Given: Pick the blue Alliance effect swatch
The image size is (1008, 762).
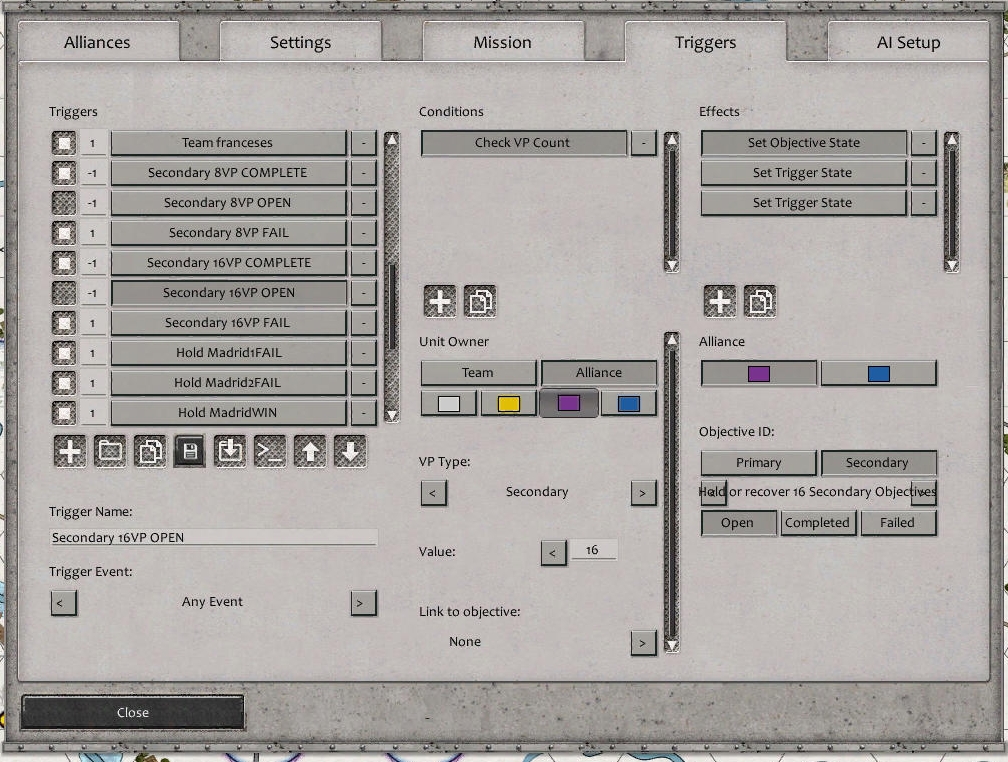Looking at the screenshot, I should 879,374.
